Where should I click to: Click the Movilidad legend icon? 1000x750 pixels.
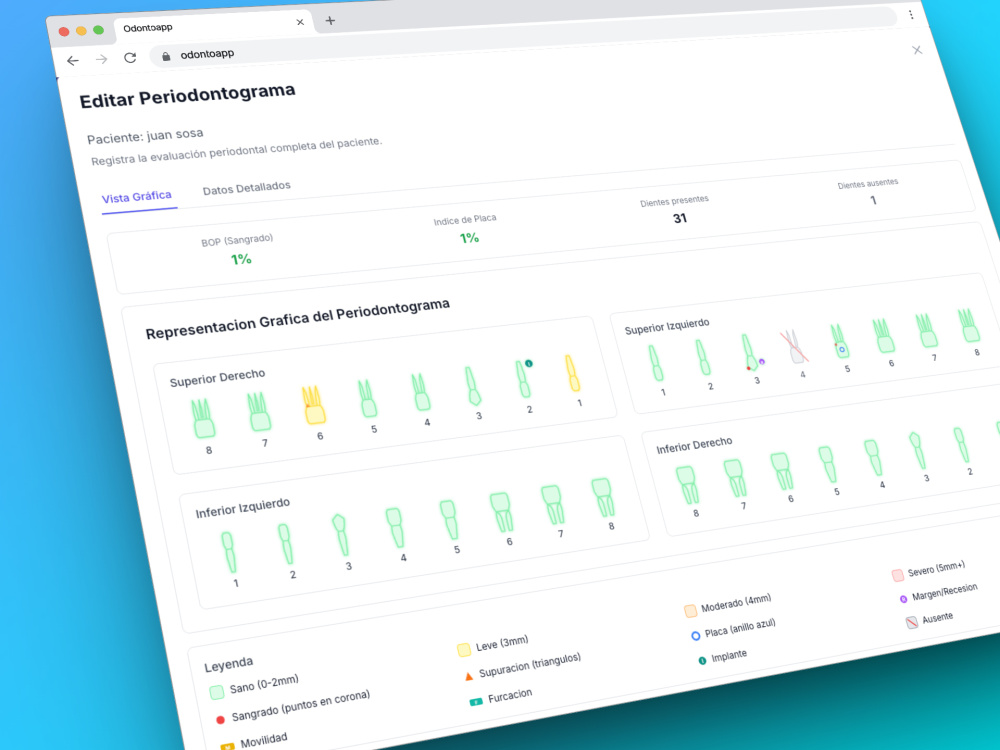[x=227, y=746]
